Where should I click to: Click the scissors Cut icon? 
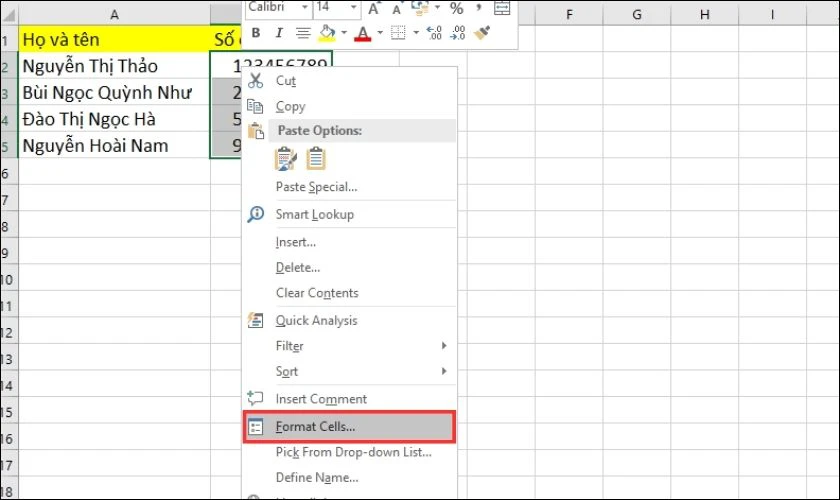(256, 80)
